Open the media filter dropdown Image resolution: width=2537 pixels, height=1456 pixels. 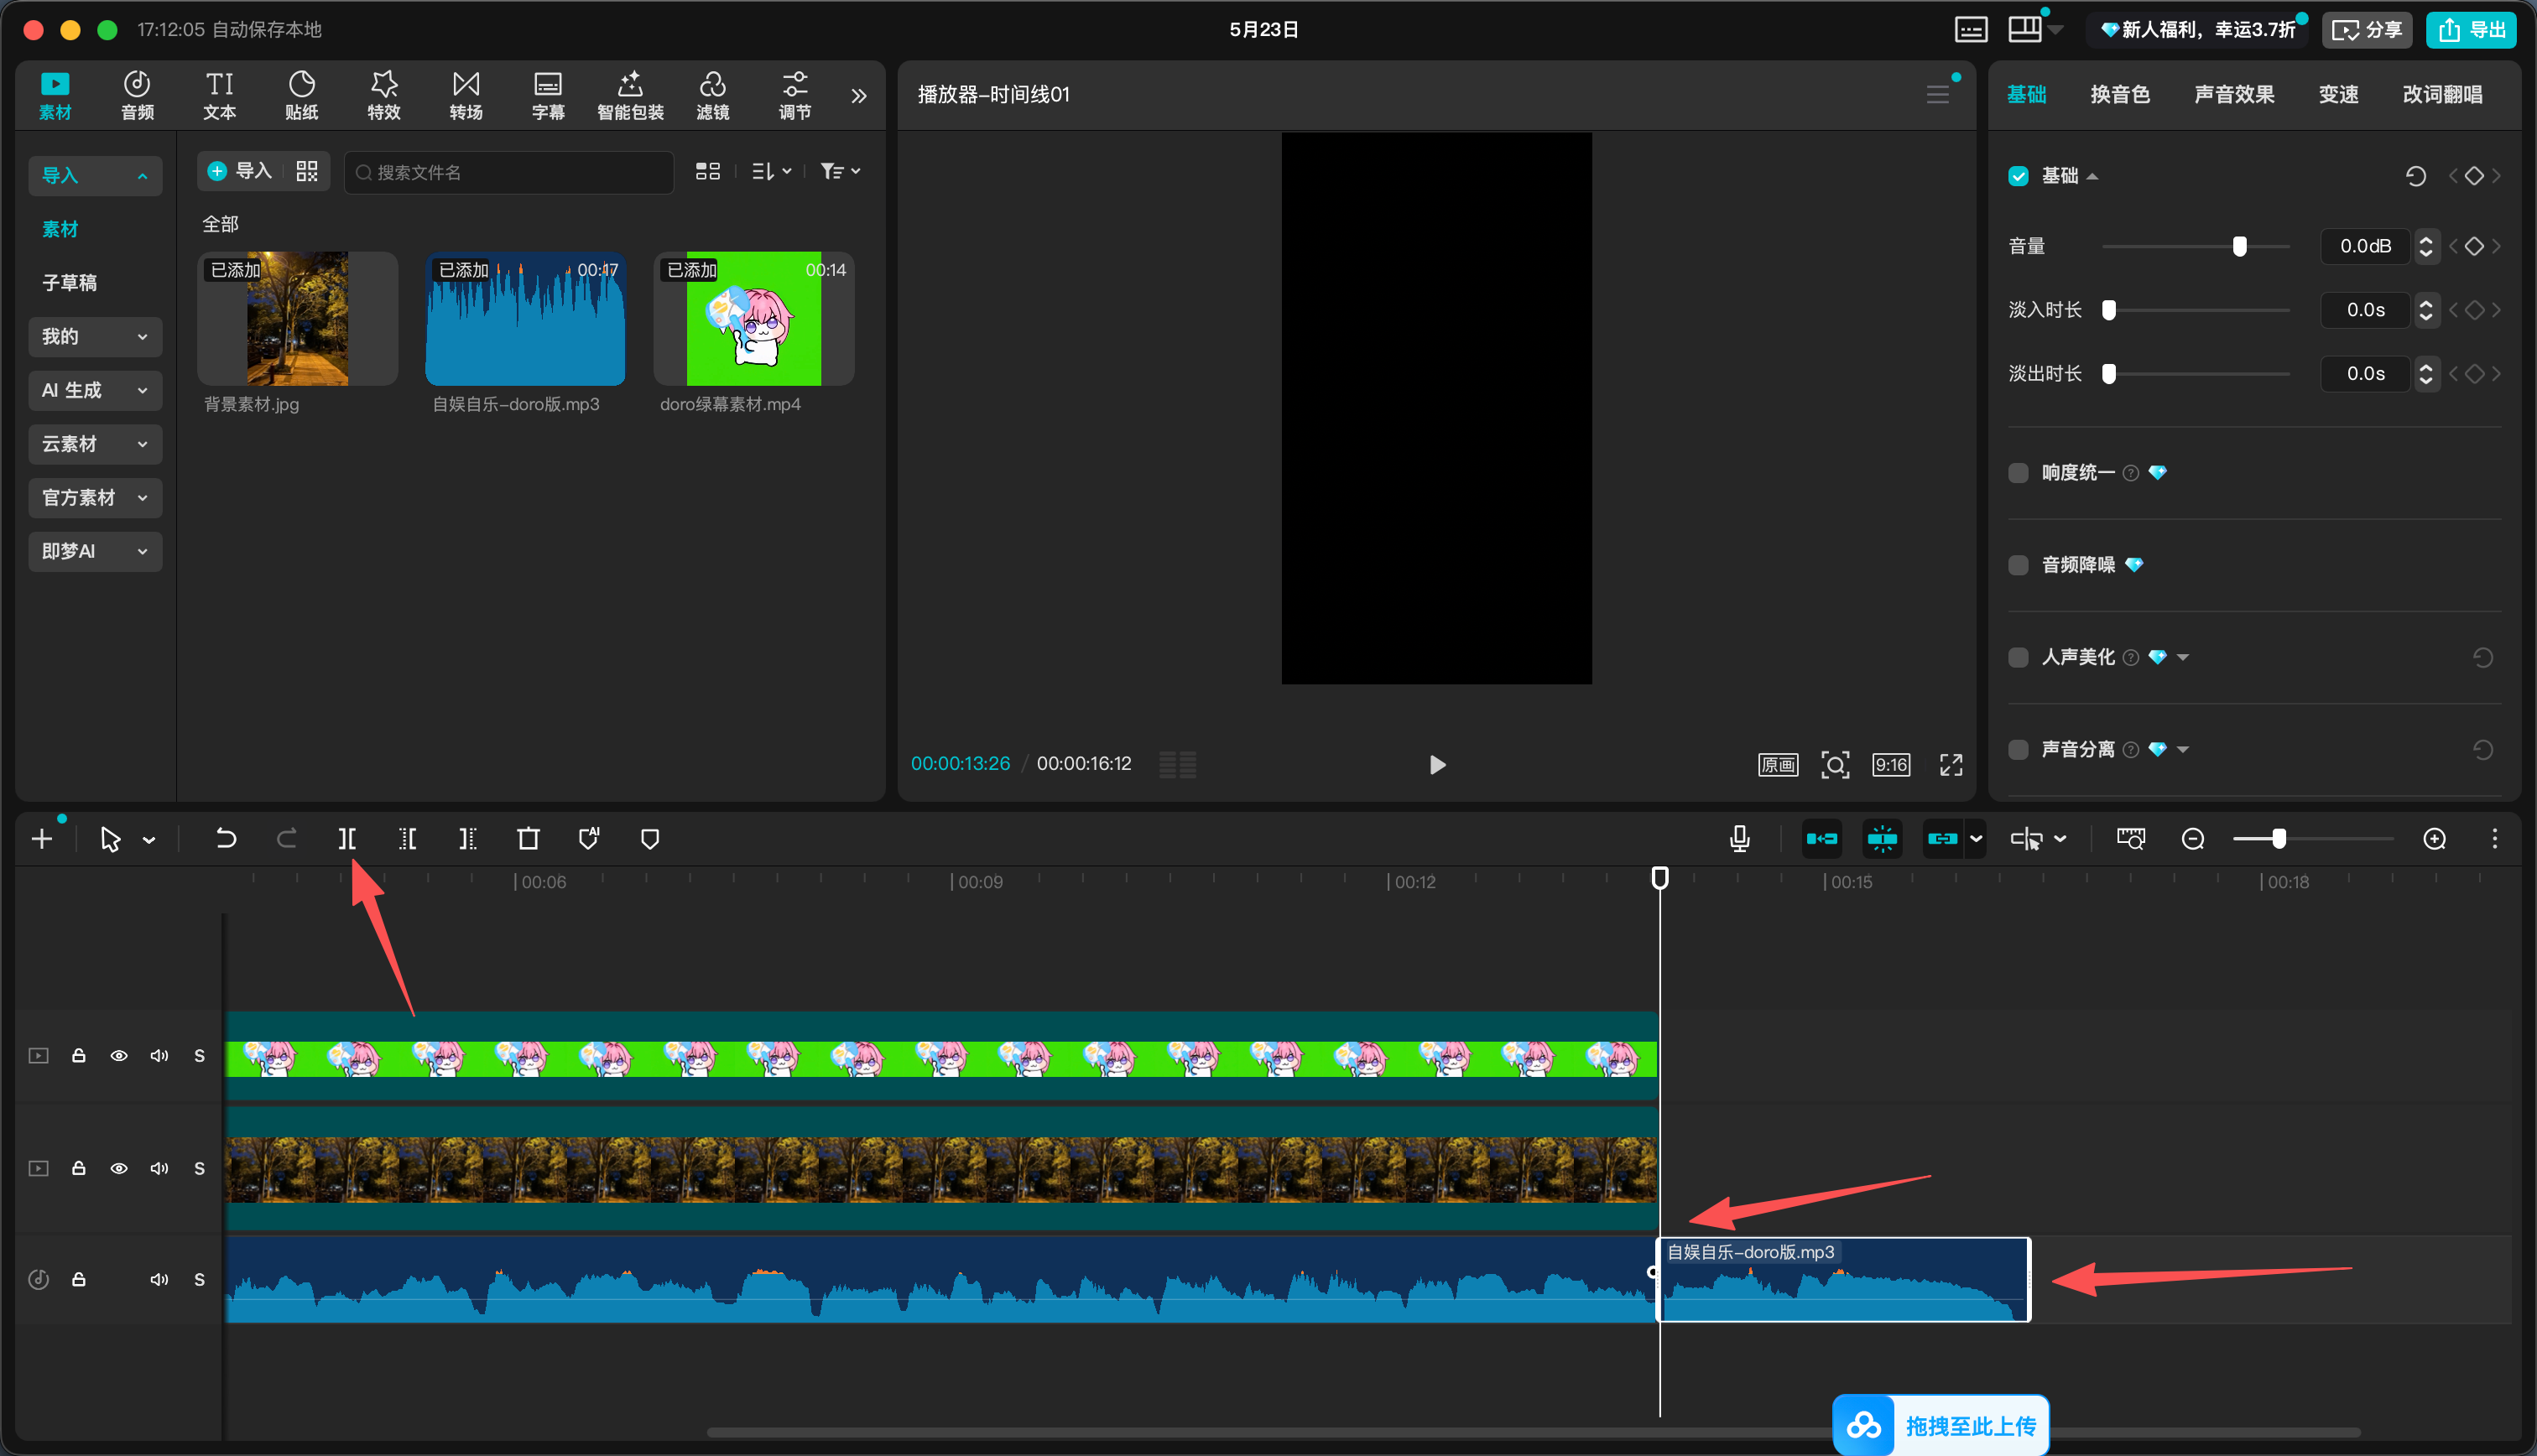[x=840, y=171]
